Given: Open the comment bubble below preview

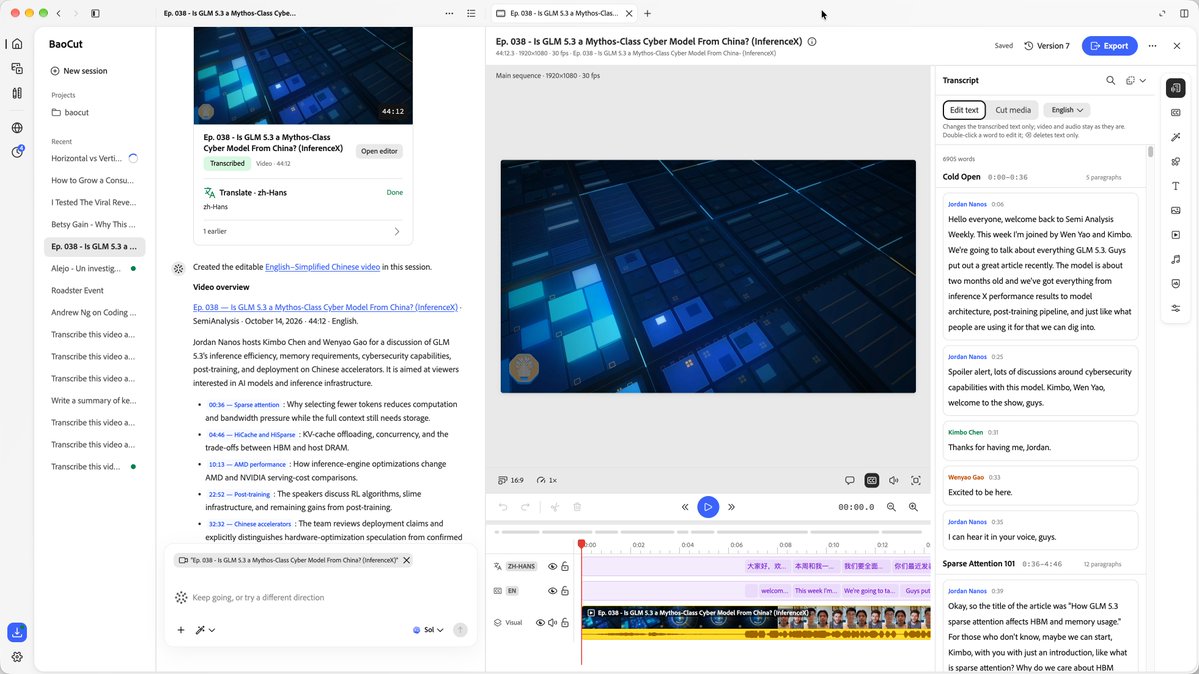Looking at the screenshot, I should 850,480.
